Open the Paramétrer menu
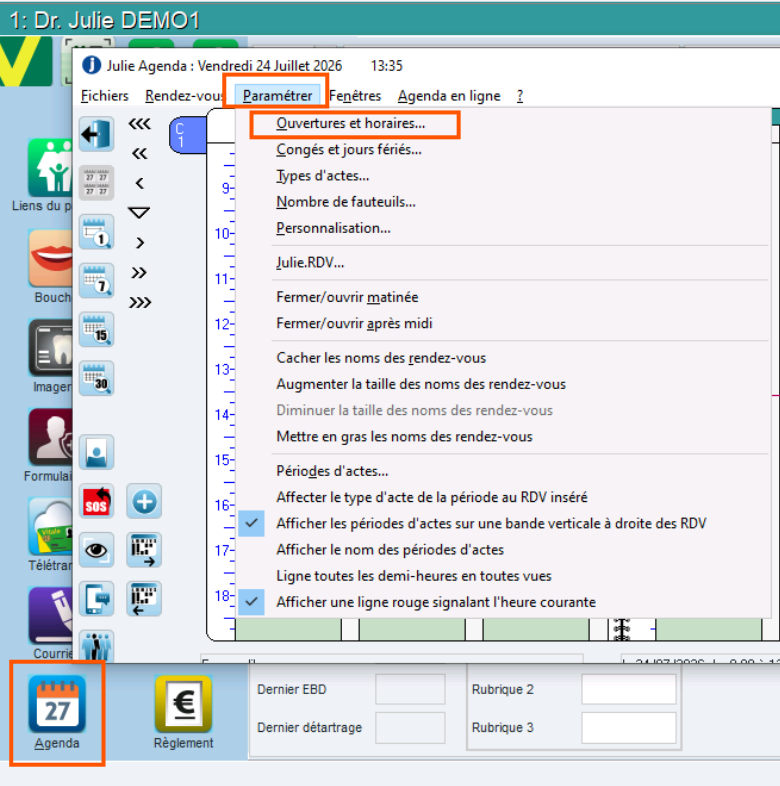 click(x=277, y=95)
